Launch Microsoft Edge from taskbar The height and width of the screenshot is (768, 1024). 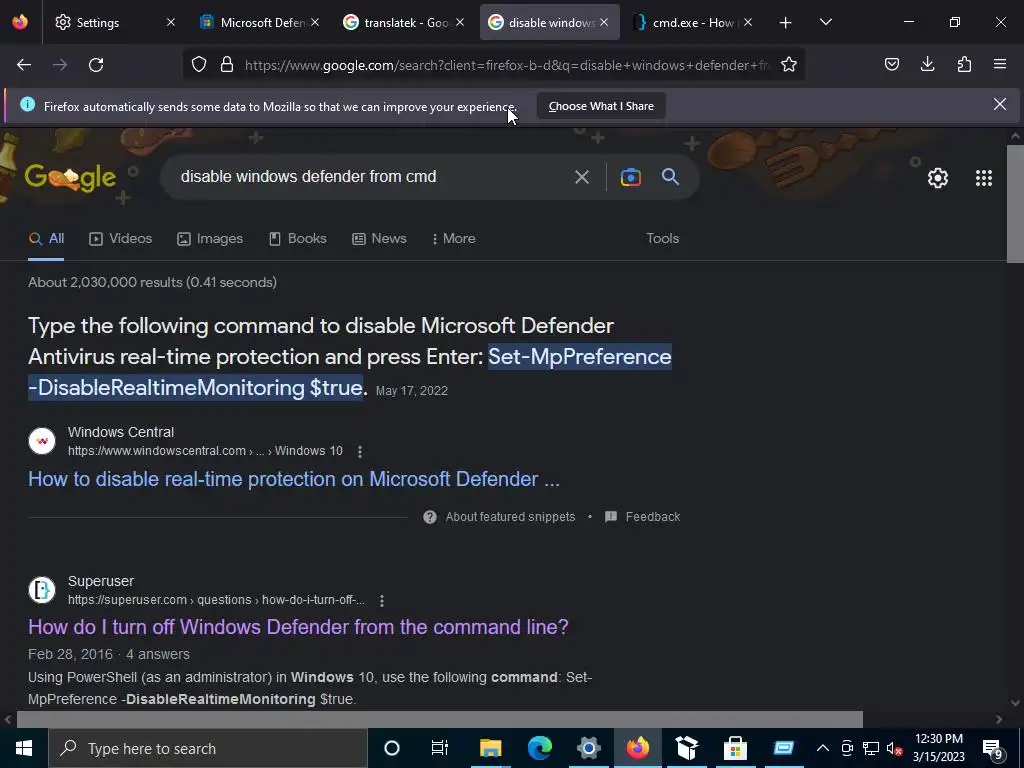tap(539, 748)
